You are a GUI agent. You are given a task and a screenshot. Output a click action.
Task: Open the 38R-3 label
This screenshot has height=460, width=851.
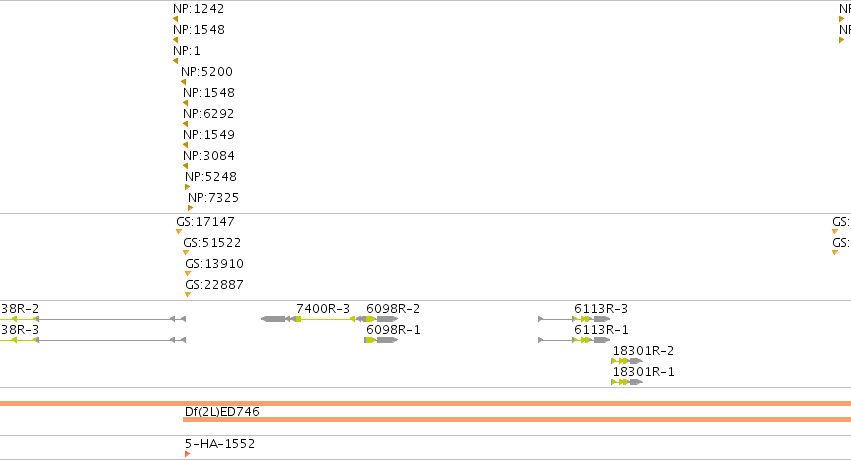[x=20, y=330]
